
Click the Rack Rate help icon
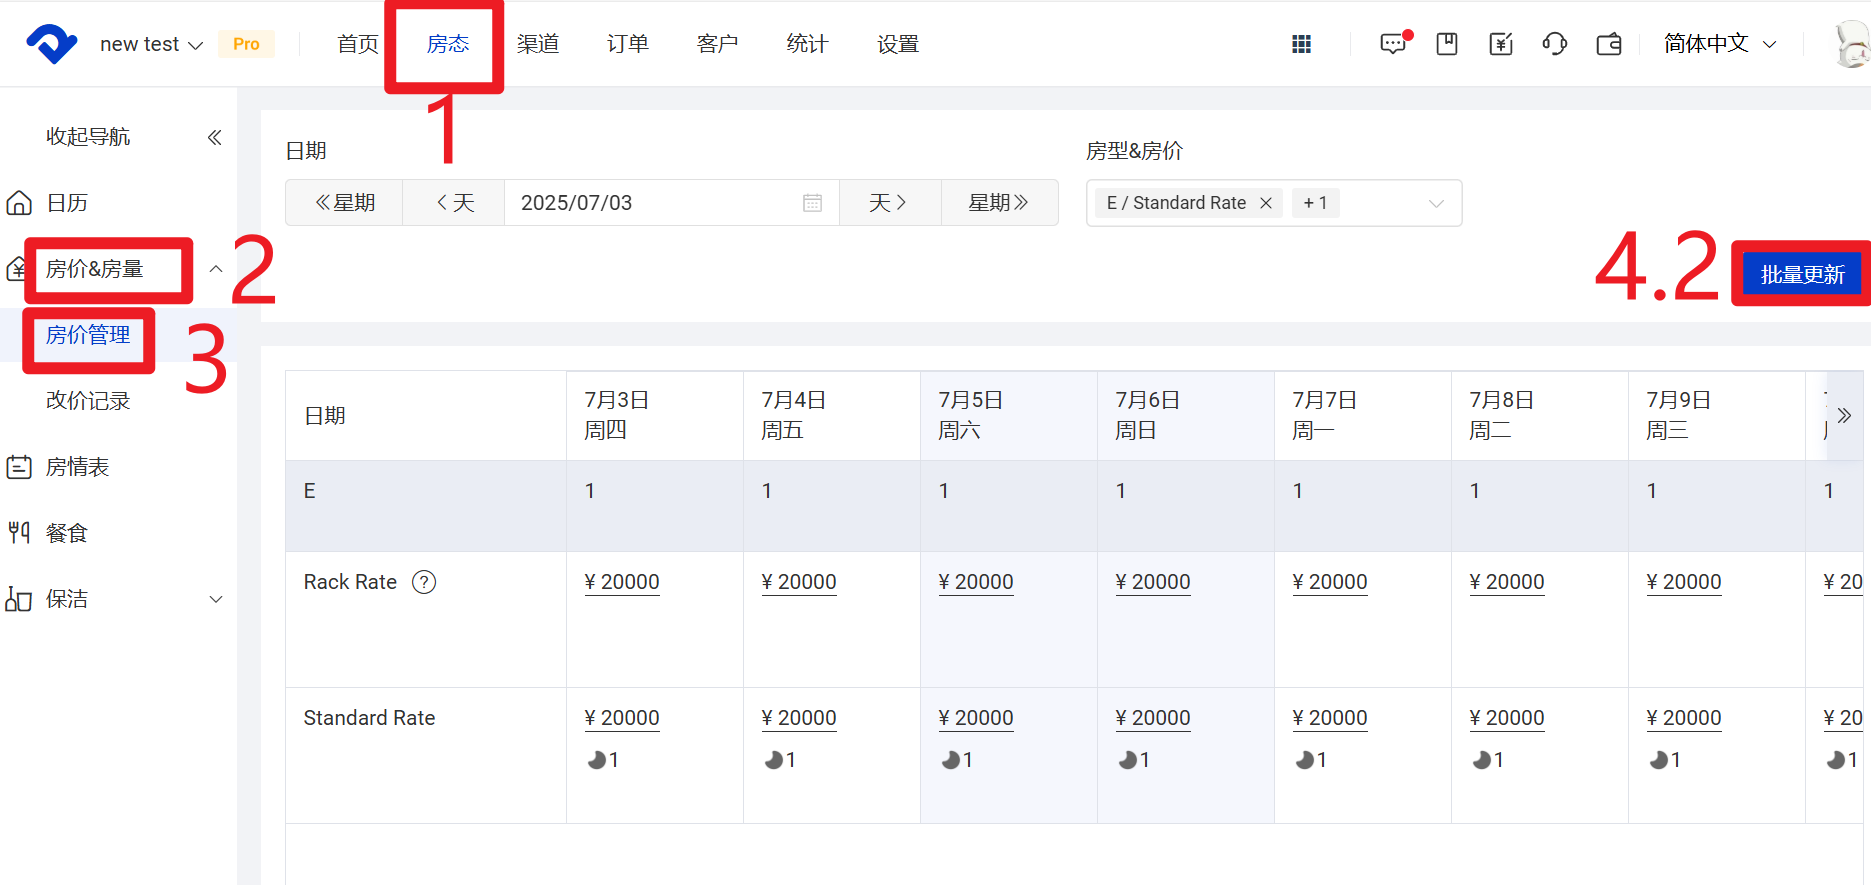pyautogui.click(x=424, y=582)
